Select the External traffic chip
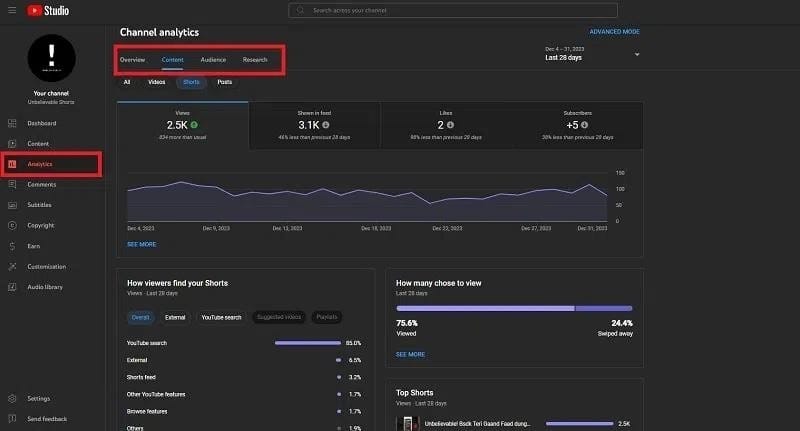Screen dimensions: 800x431 (175, 317)
